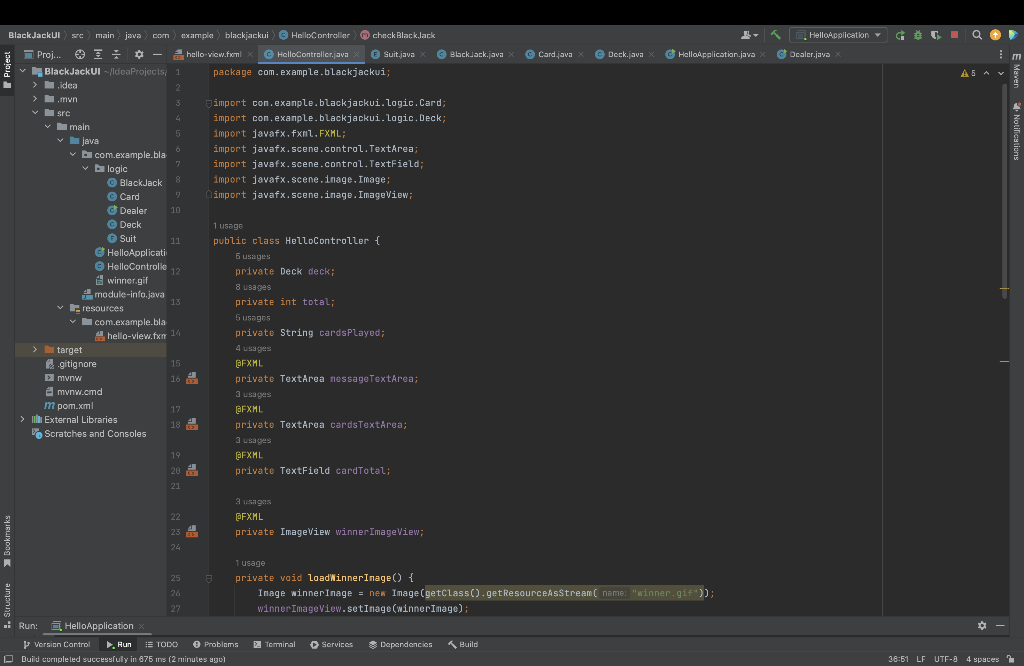Click the UTF-8 encoding status widget

(x=945, y=659)
